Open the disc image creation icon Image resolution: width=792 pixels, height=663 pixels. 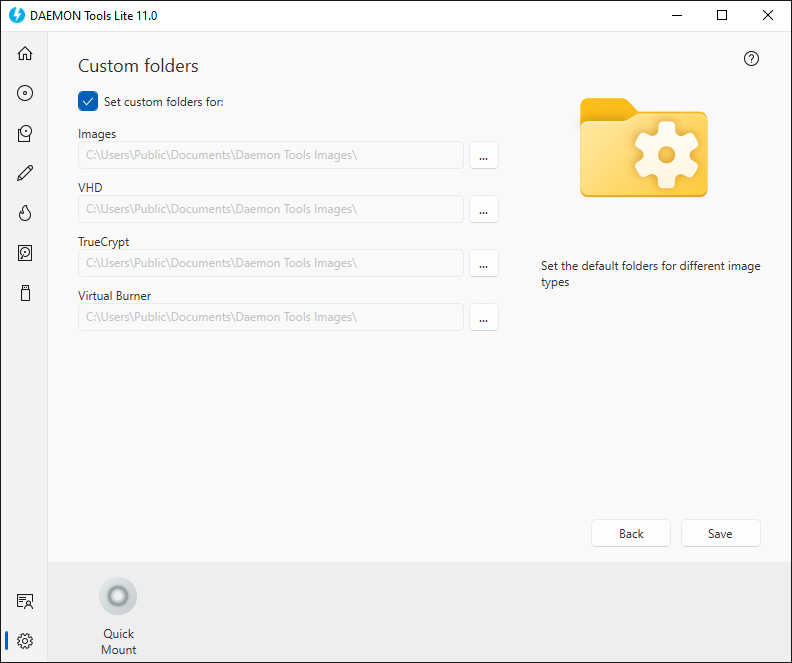coord(25,133)
